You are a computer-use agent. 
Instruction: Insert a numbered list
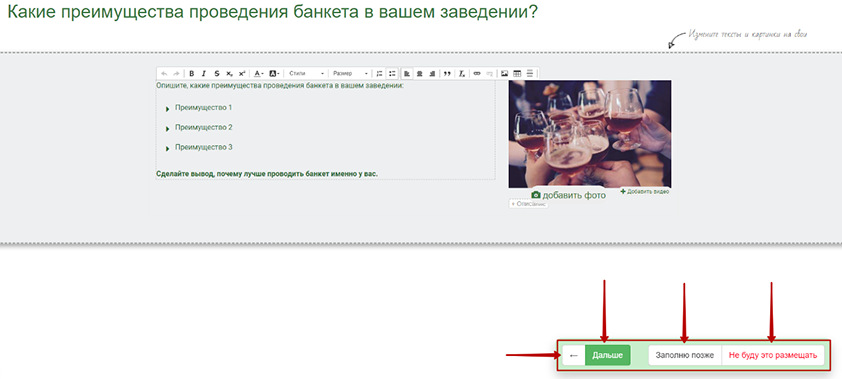(380, 74)
